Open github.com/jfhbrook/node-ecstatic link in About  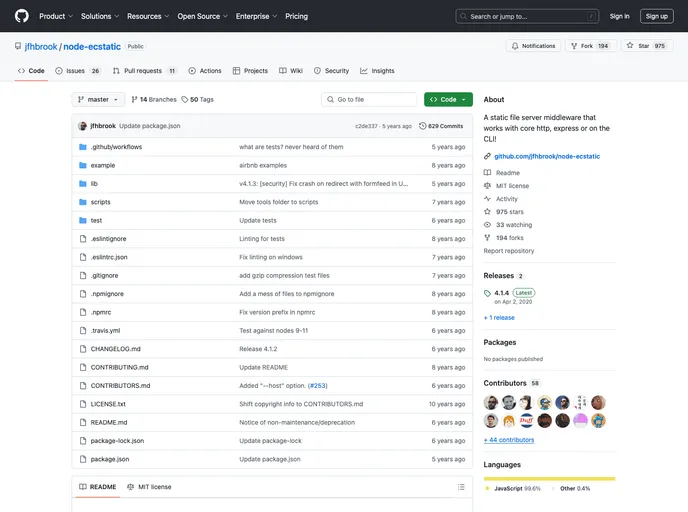click(547, 157)
